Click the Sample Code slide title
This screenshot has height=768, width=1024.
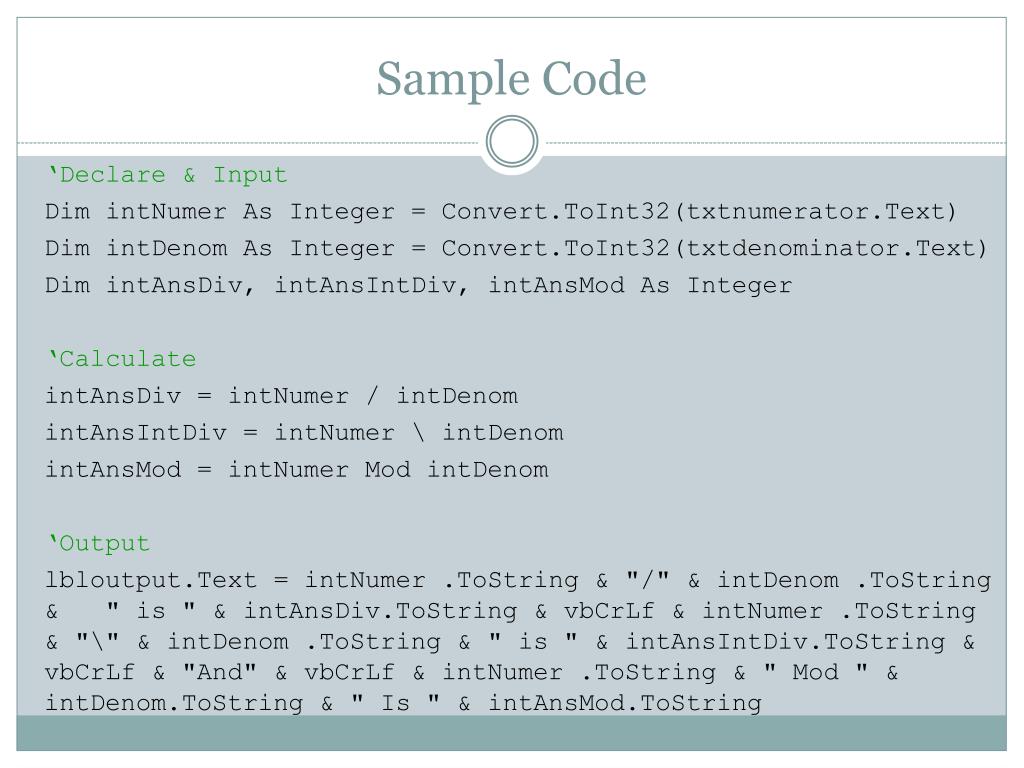pyautogui.click(x=511, y=79)
